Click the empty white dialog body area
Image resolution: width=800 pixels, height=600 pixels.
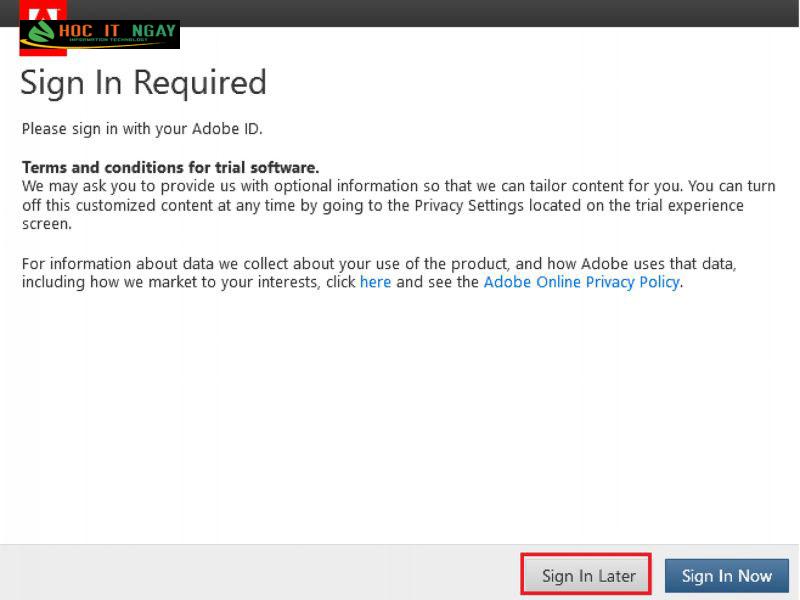click(x=398, y=418)
